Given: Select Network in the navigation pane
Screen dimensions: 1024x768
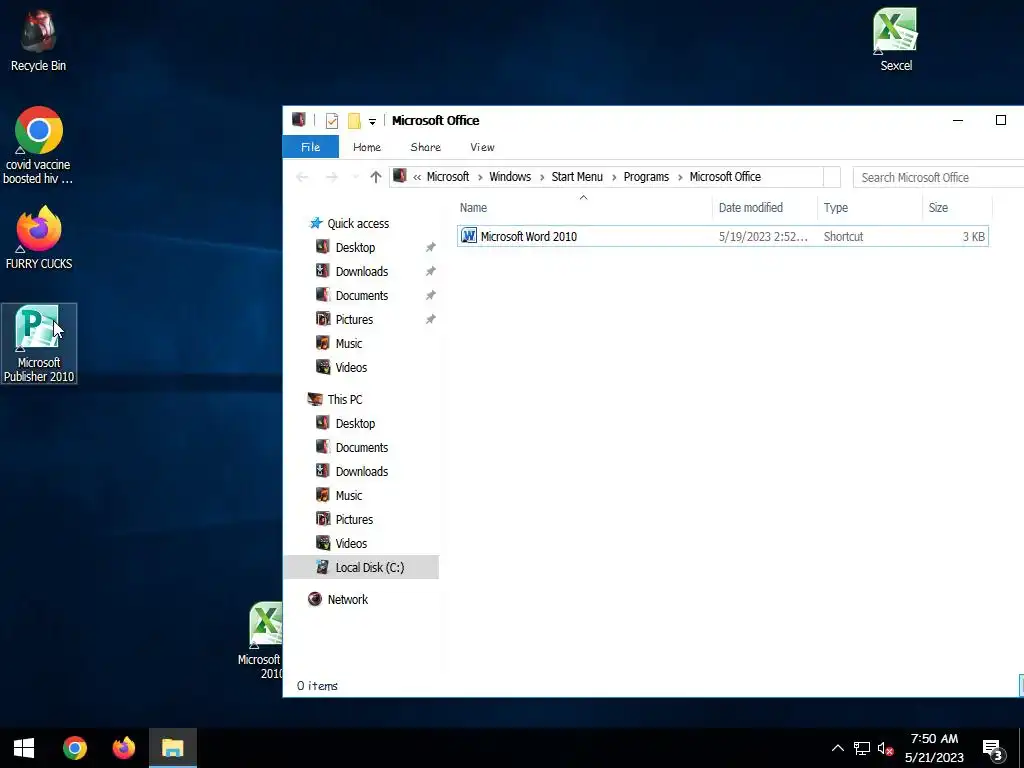Looking at the screenshot, I should coord(347,600).
